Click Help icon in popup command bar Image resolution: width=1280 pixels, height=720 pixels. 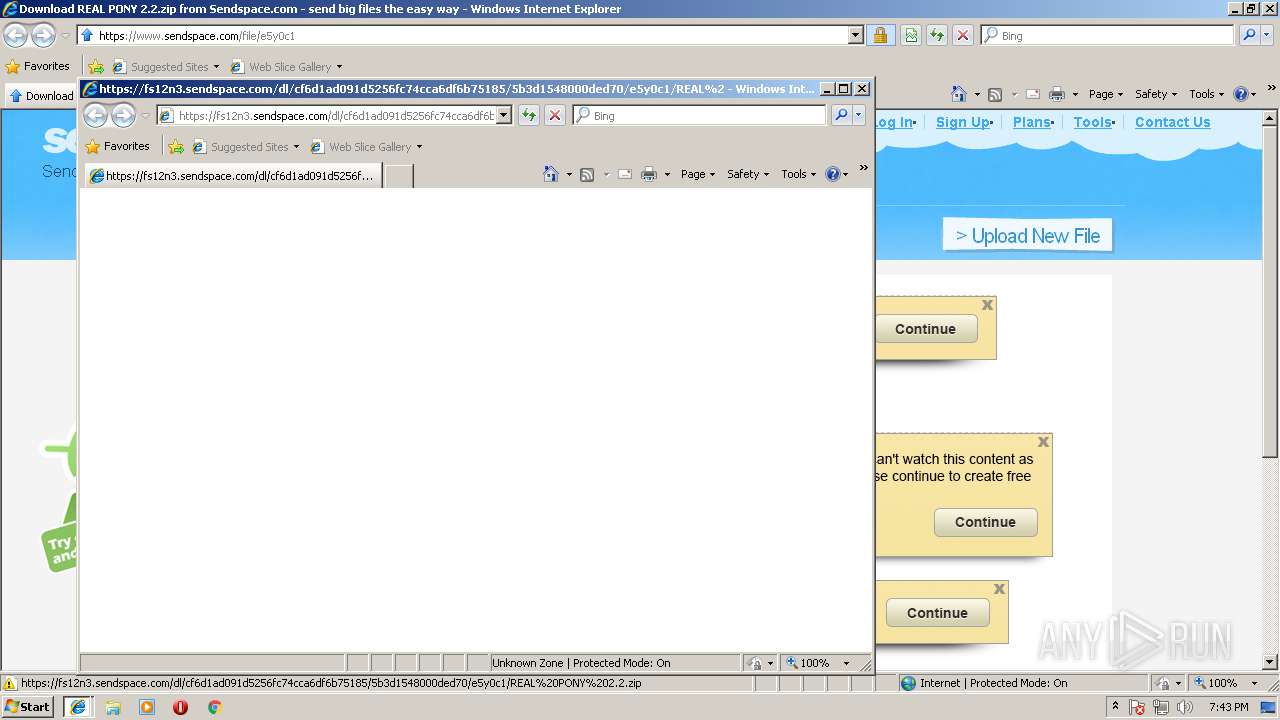(x=832, y=174)
